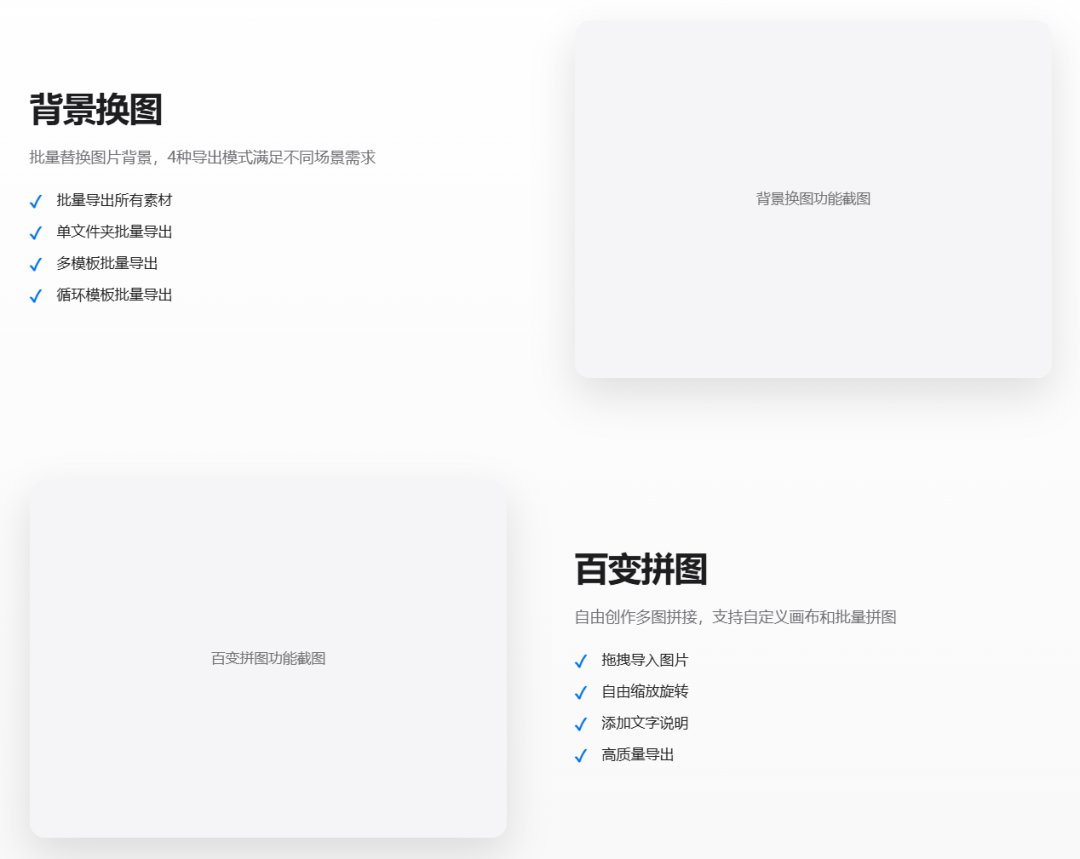Click the 循环模板批量导出 list entry
1080x859 pixels.
click(x=113, y=295)
